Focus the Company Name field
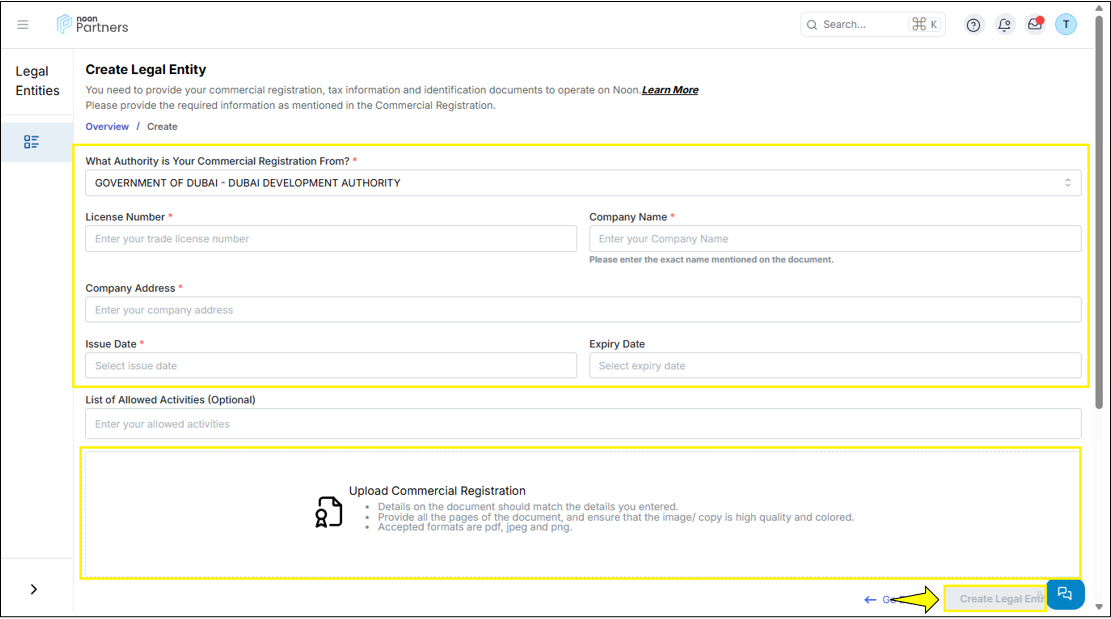The height and width of the screenshot is (619, 1111). [x=835, y=239]
